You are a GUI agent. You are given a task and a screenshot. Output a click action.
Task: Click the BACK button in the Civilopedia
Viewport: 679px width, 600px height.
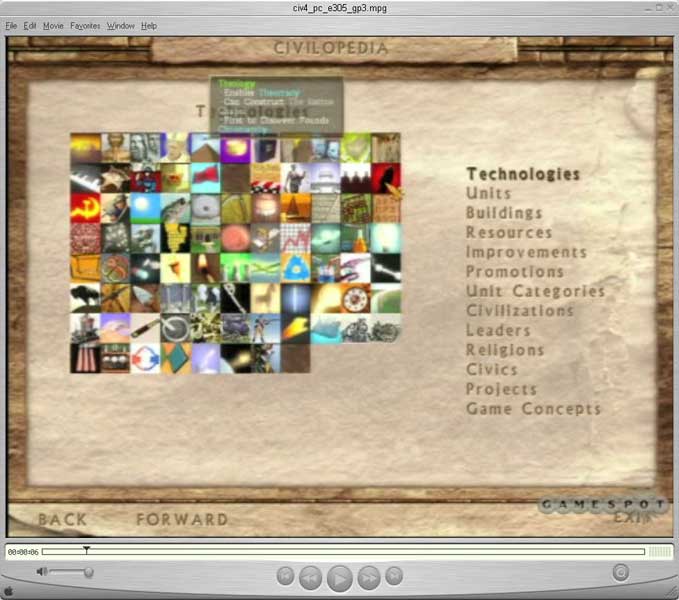(x=62, y=519)
